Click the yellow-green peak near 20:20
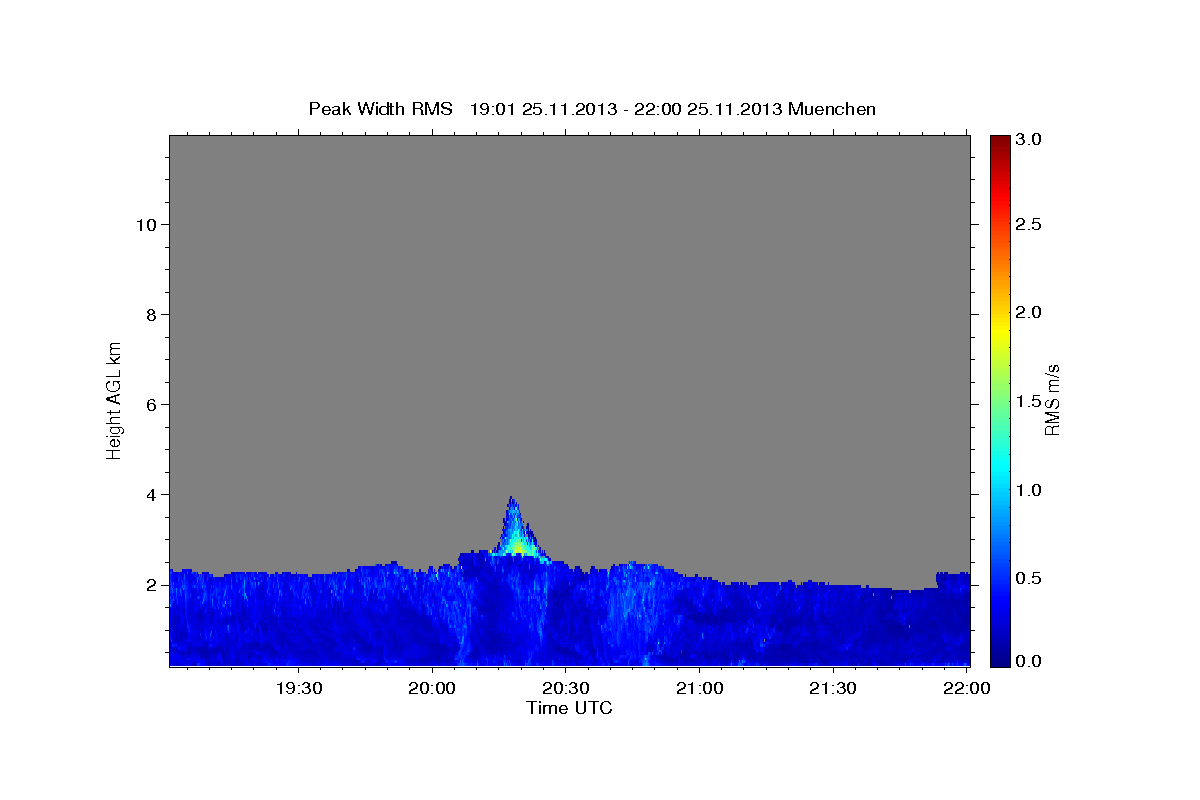Screen dimensions: 1200x800 517,545
